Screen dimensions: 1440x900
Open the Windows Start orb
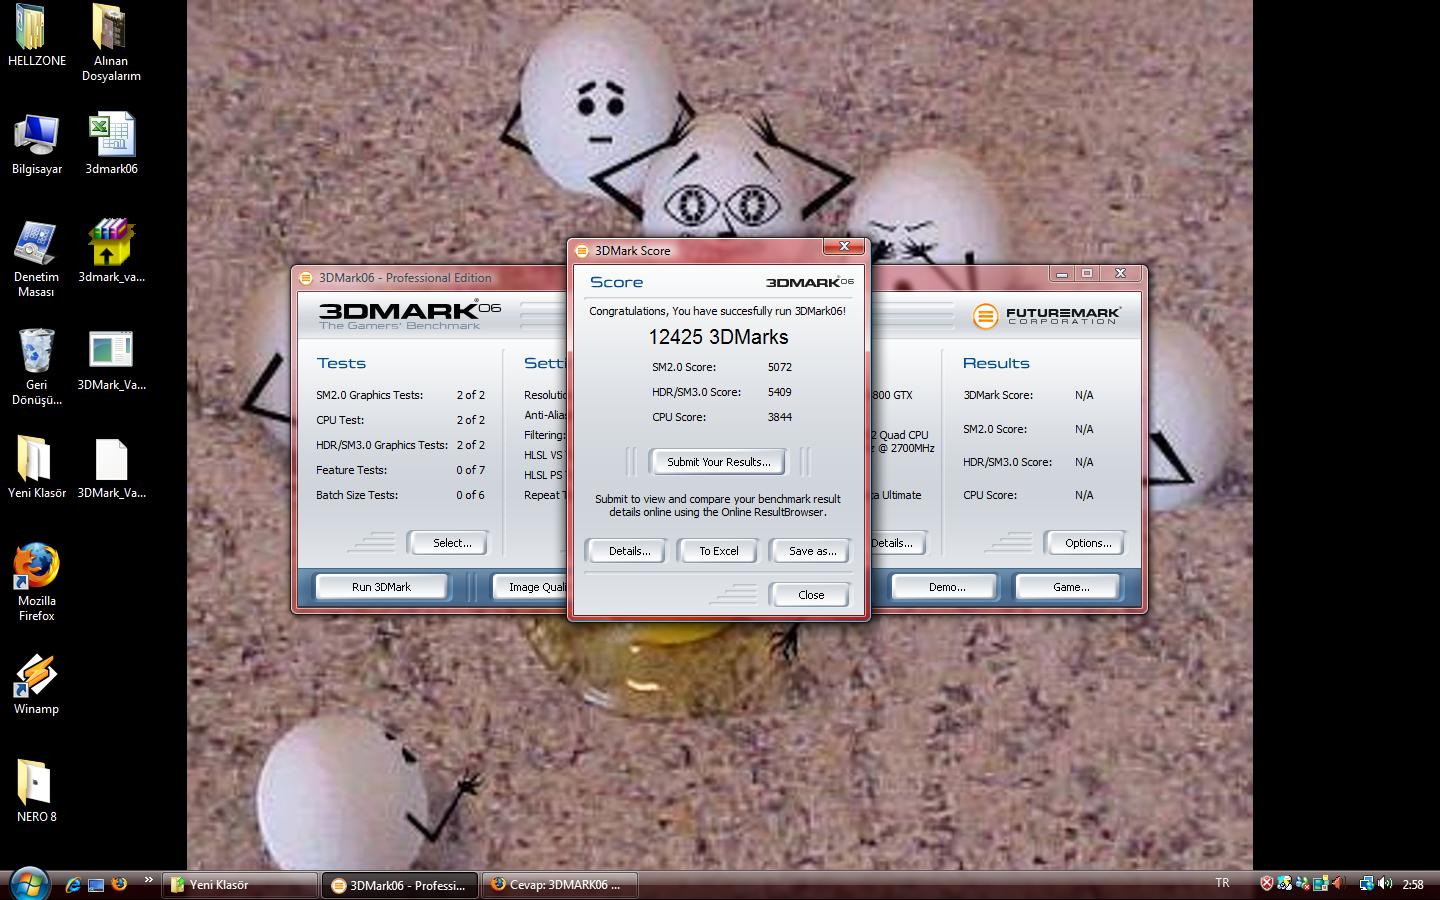coord(28,884)
